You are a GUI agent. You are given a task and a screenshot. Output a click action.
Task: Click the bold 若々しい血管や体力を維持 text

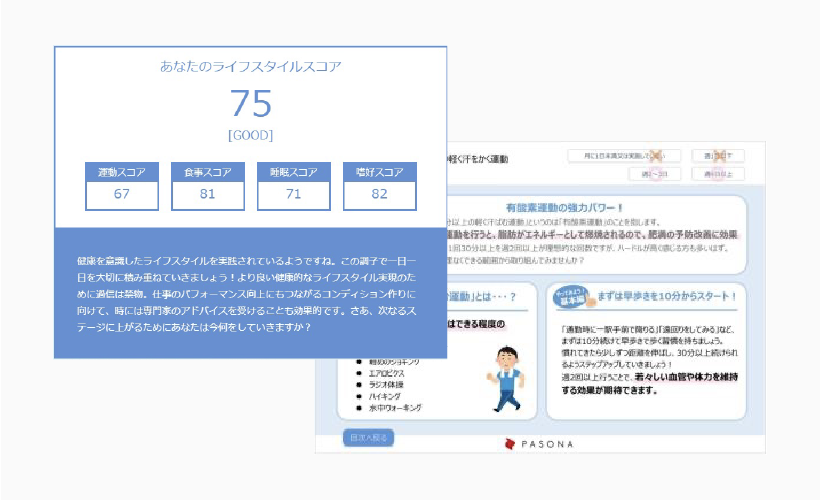[686, 377]
